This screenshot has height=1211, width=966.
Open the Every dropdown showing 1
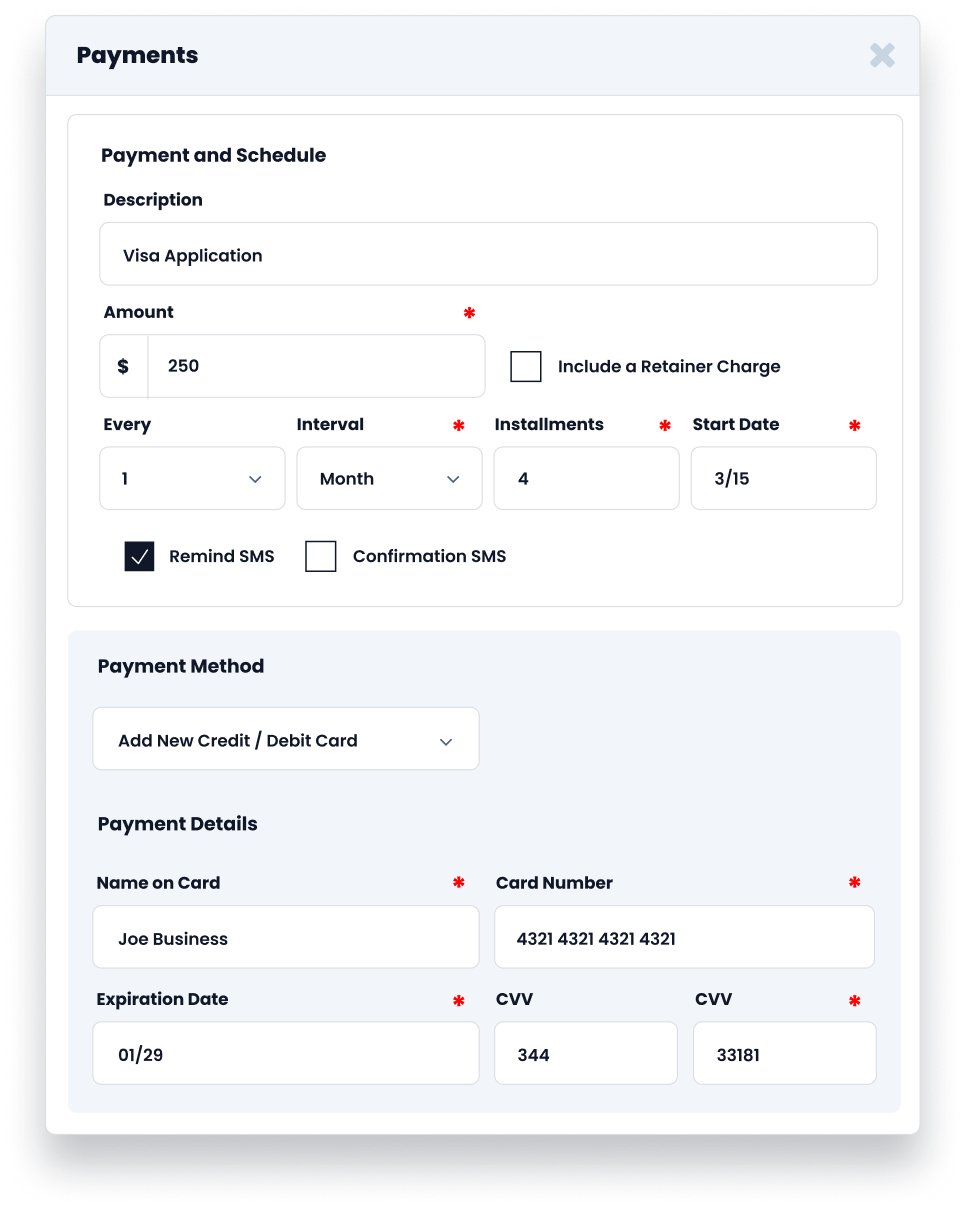click(192, 479)
